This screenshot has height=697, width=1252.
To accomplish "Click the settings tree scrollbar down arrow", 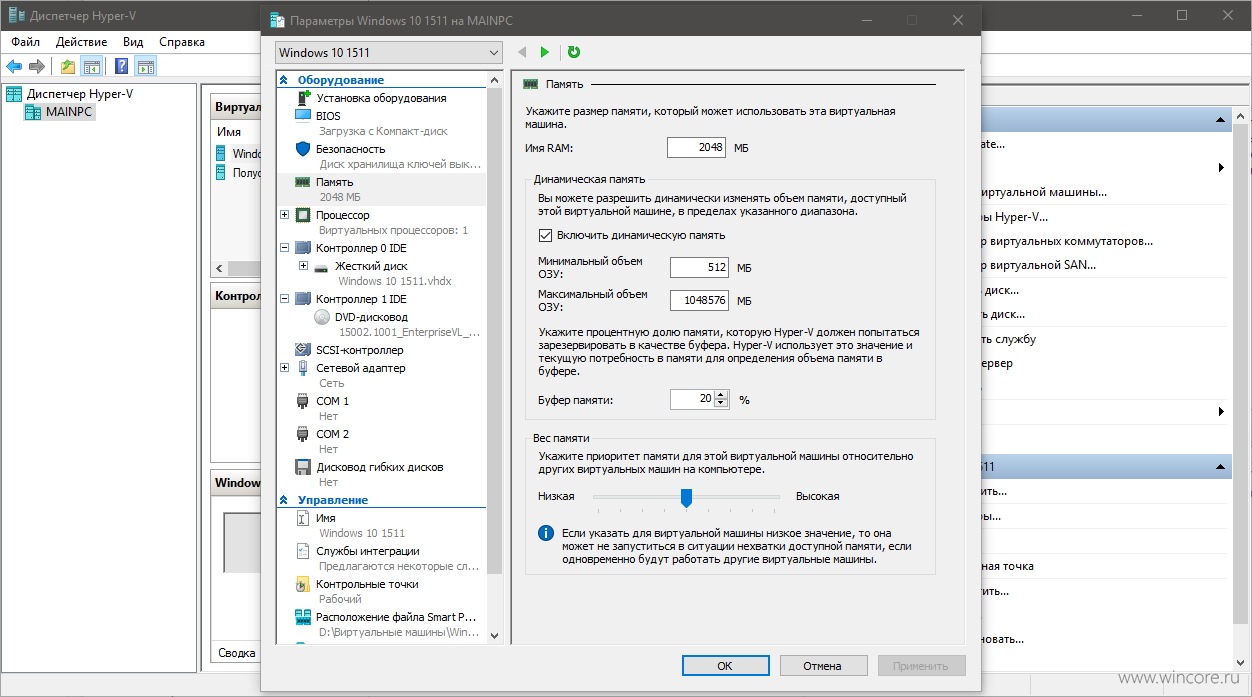I will tap(494, 635).
